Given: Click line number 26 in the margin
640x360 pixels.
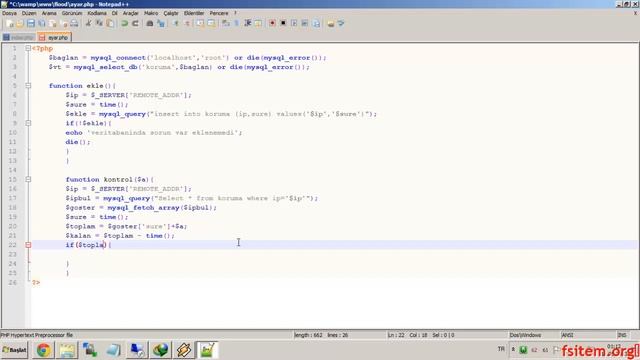Looking at the screenshot, I should 13,282.
